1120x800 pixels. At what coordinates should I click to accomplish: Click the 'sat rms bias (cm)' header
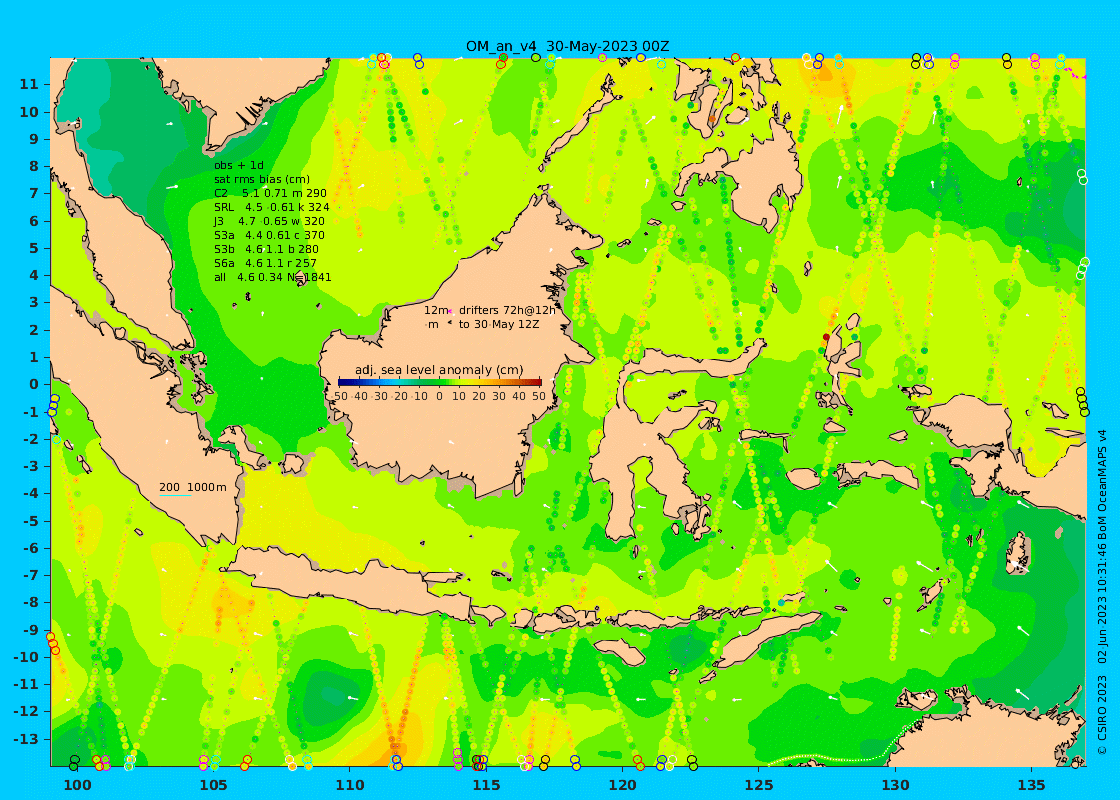coord(261,179)
